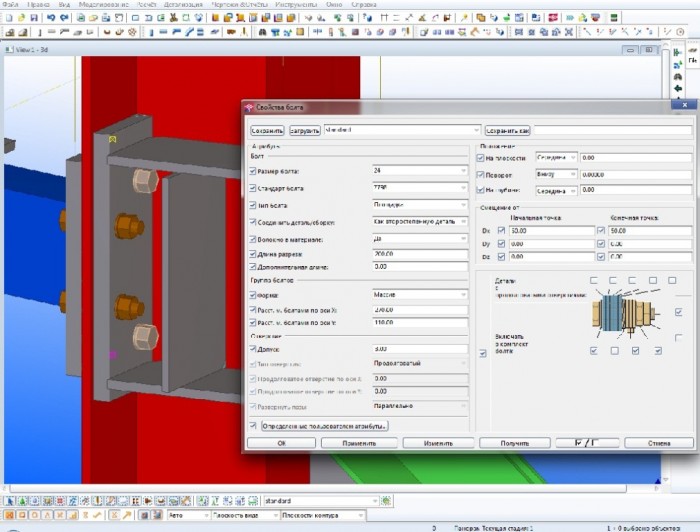
Task: Open the Инструменты menu
Action: click(296, 4)
